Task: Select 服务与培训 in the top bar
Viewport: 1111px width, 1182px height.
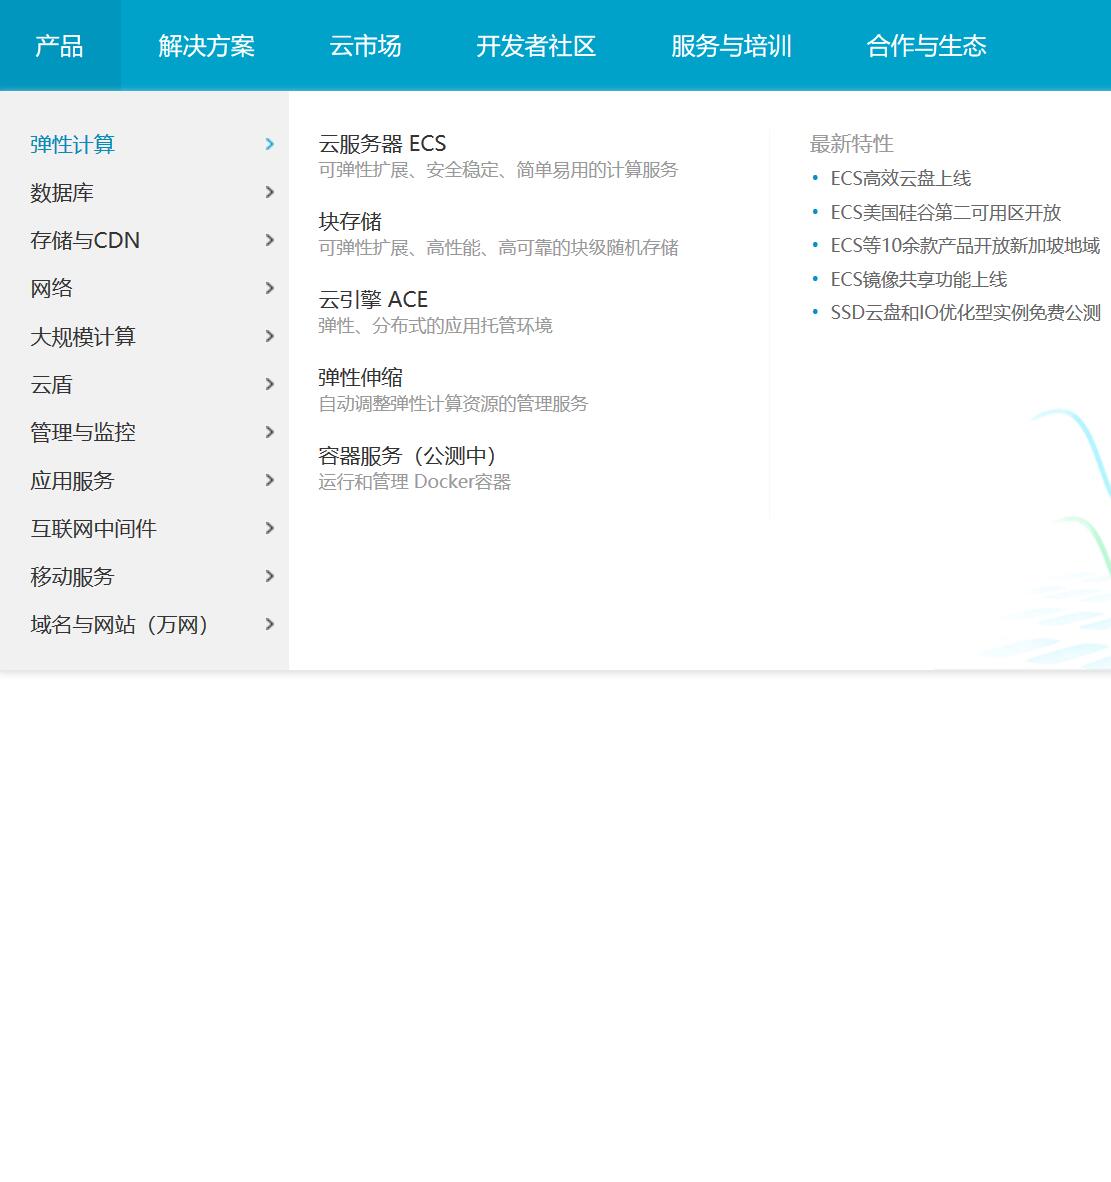Action: point(731,45)
